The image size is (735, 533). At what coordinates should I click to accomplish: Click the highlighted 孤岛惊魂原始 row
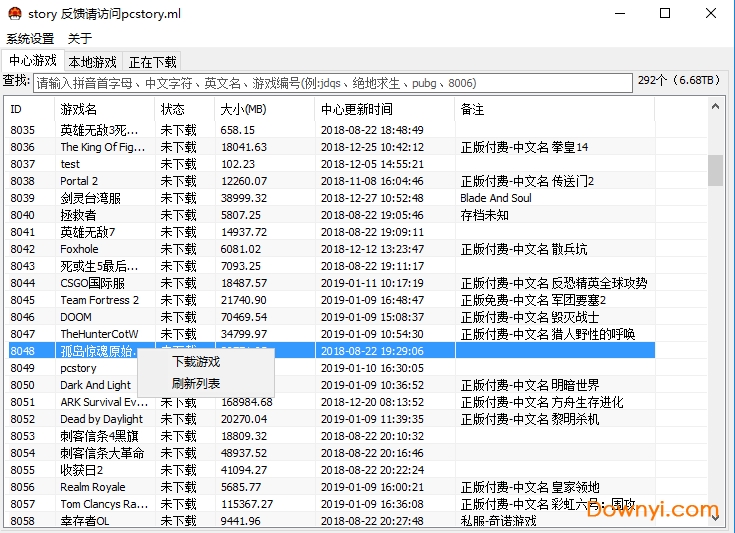point(331,351)
